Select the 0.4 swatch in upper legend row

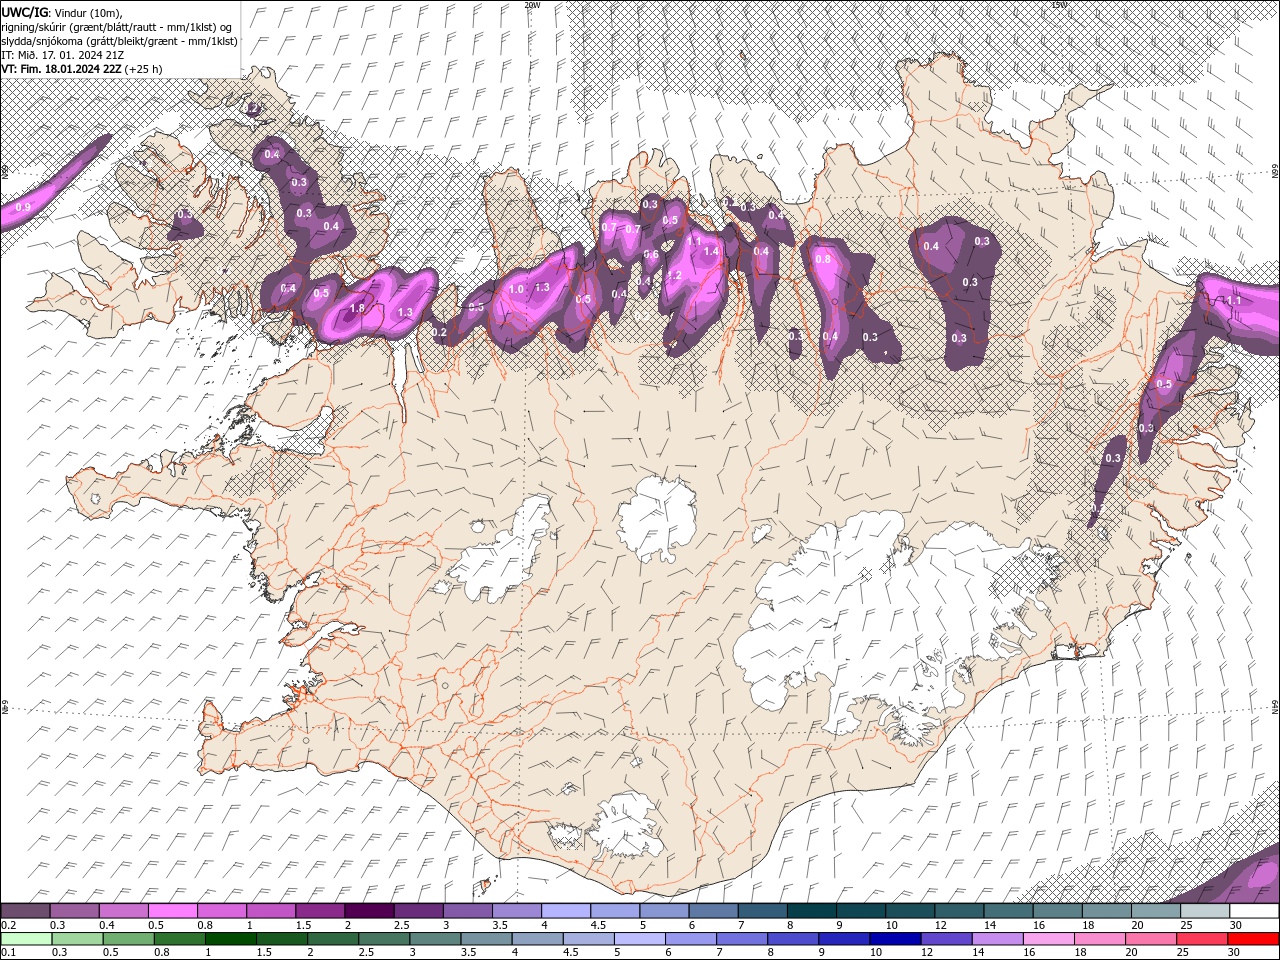point(123,911)
